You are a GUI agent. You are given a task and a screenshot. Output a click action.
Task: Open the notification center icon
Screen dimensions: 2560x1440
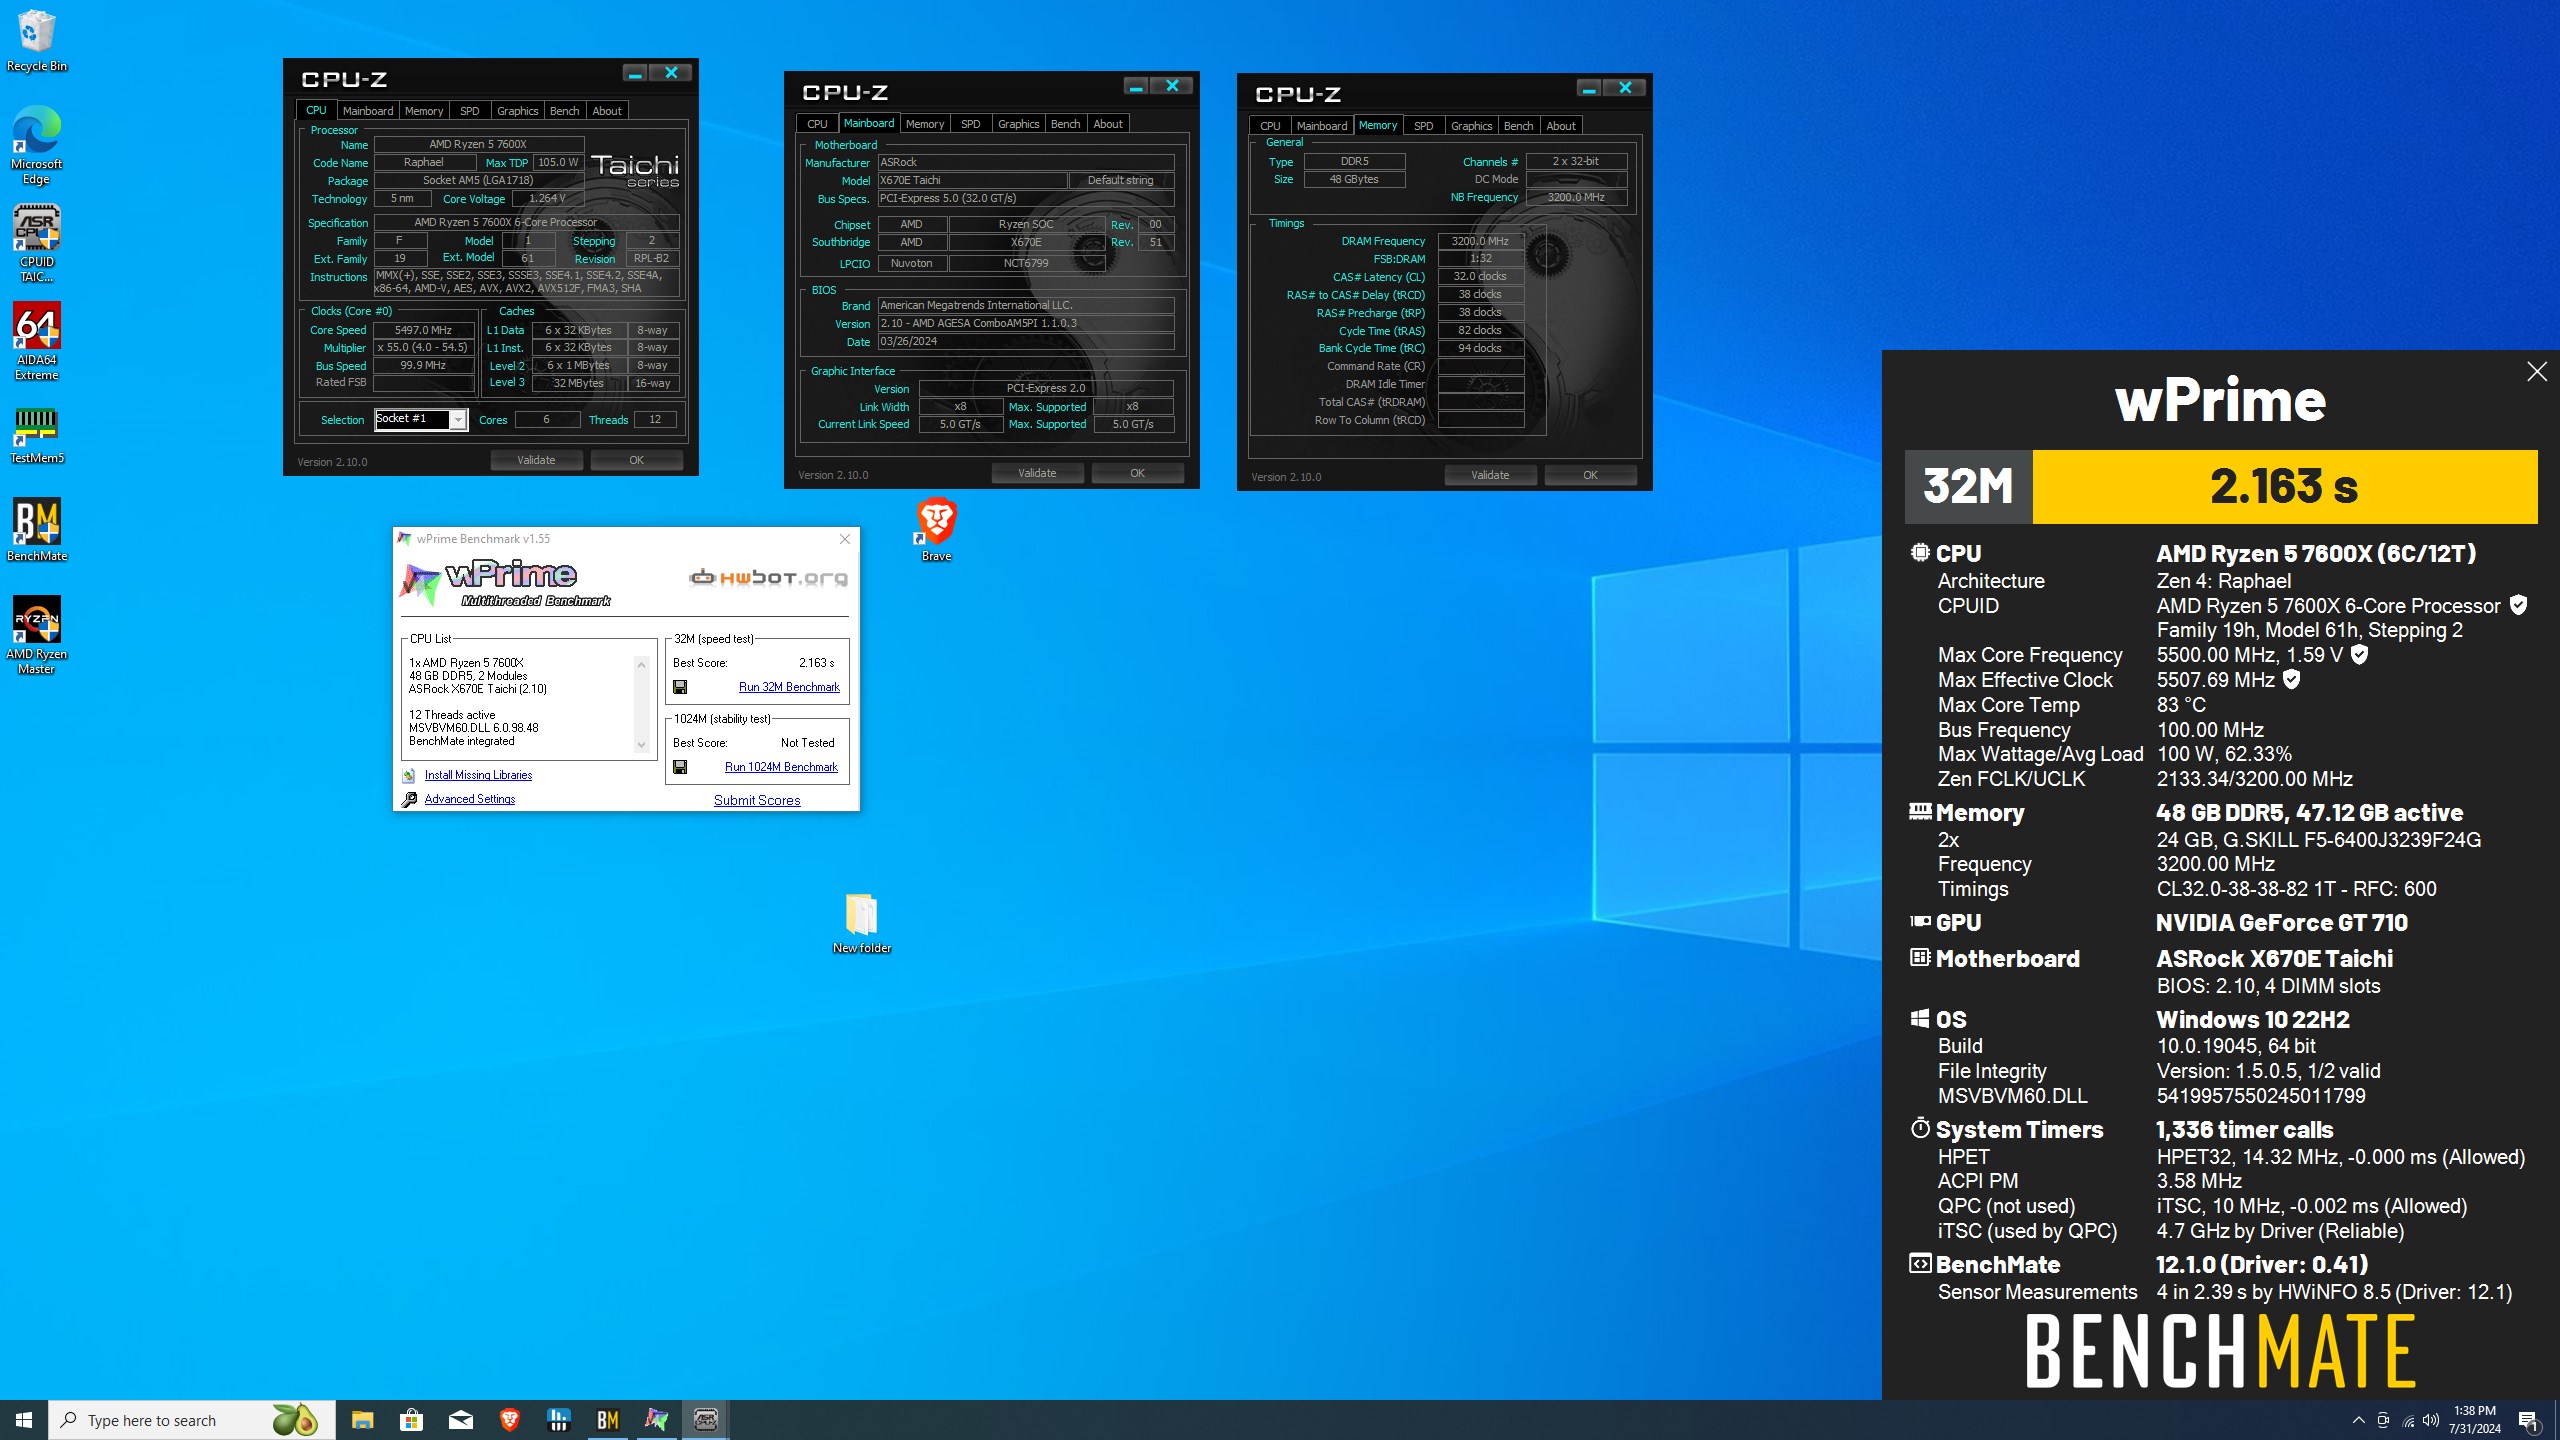2528,1420
